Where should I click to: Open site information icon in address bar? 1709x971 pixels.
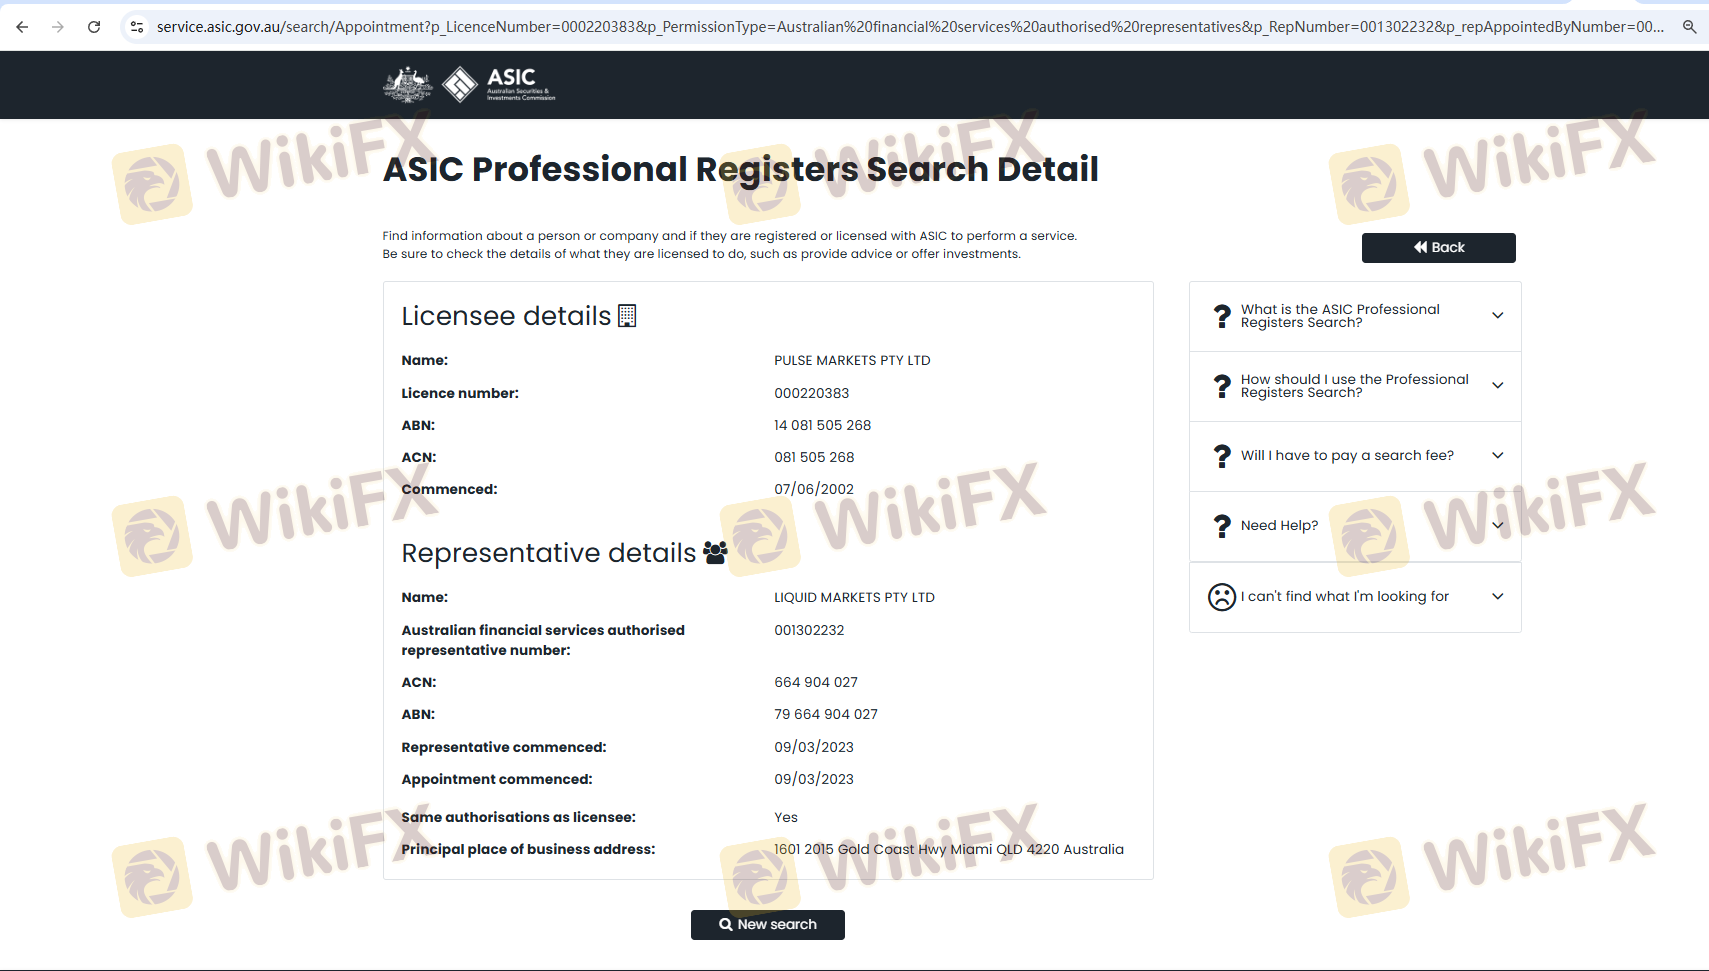[137, 27]
